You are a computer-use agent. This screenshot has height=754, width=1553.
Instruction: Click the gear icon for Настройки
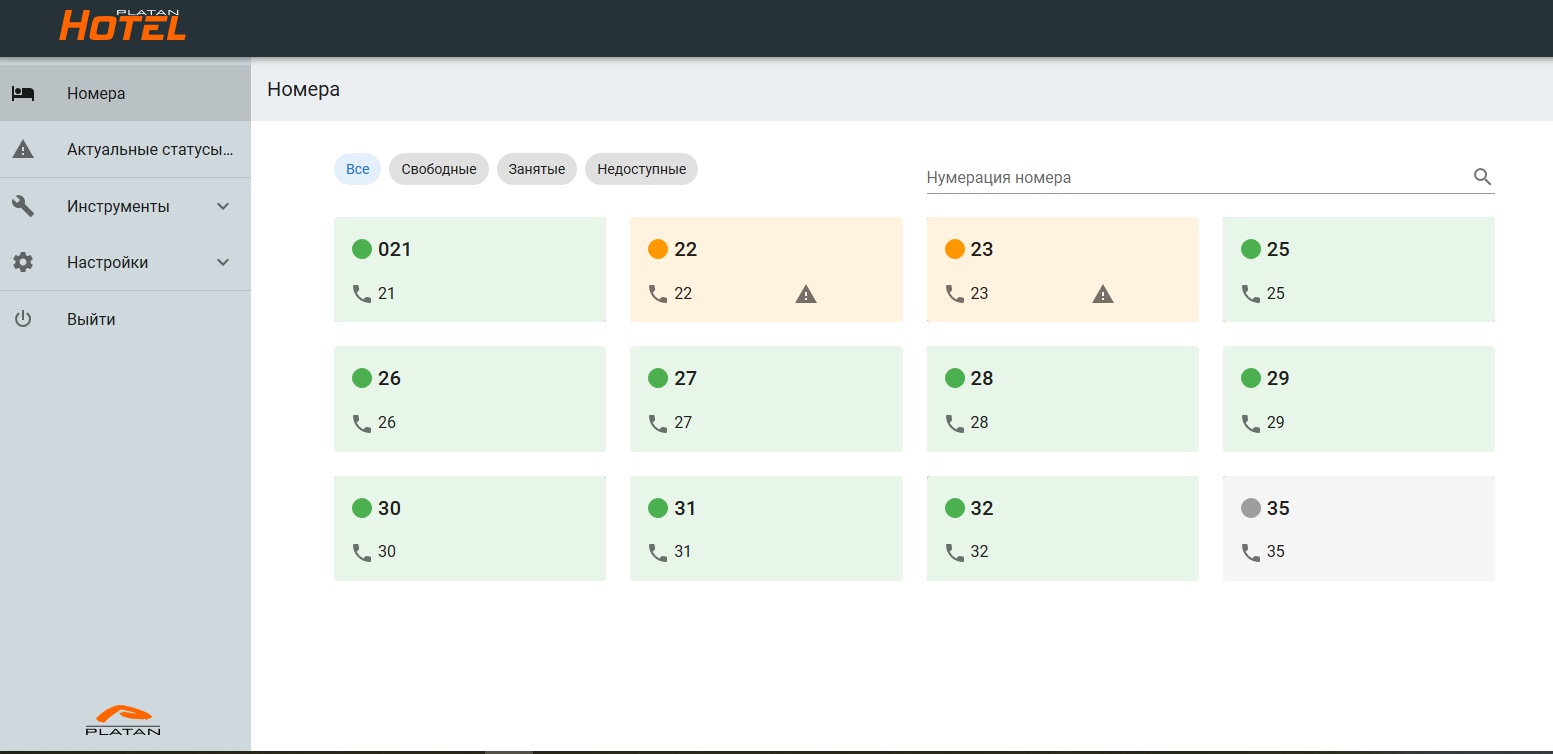[23, 262]
